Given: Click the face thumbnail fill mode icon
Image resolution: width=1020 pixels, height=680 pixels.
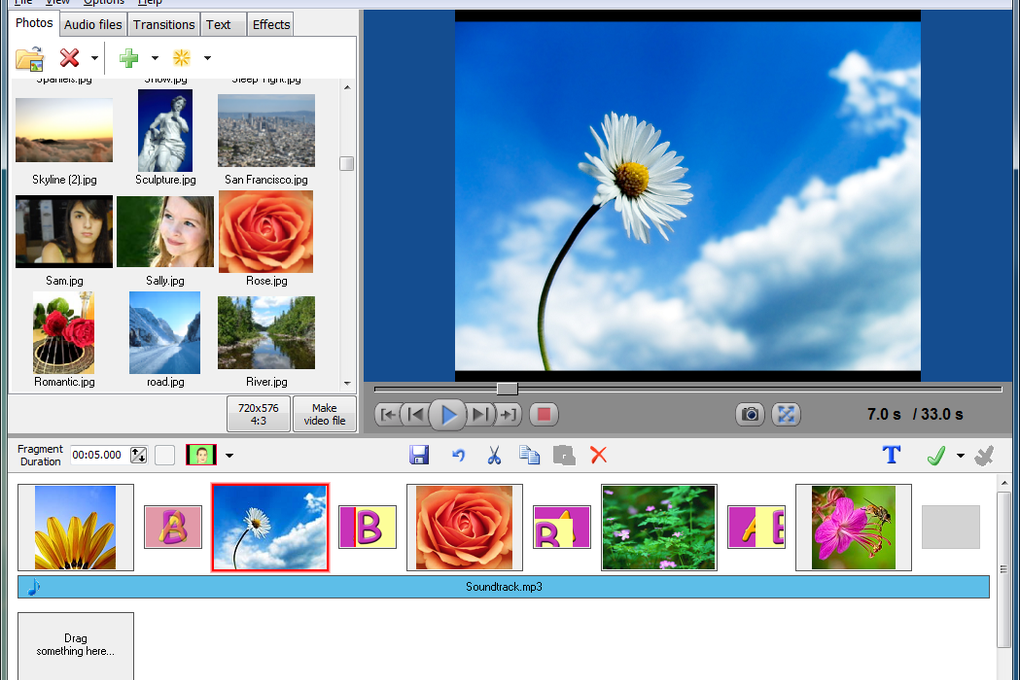Looking at the screenshot, I should point(201,455).
